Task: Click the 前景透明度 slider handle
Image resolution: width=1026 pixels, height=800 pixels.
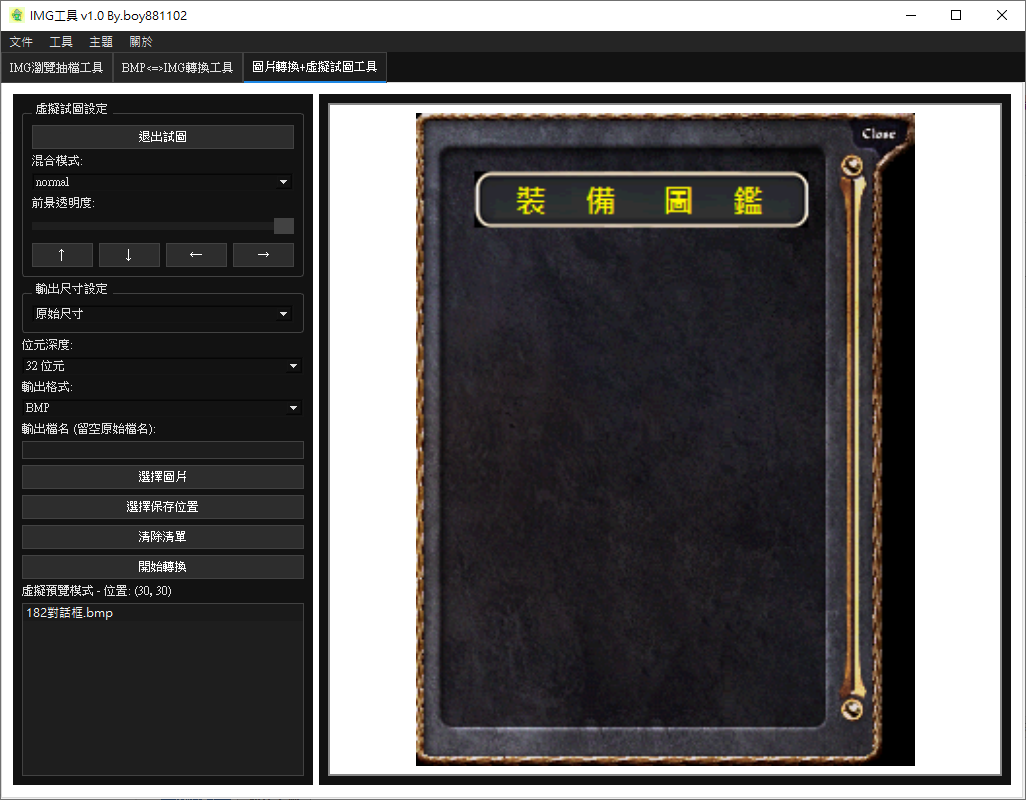Action: pyautogui.click(x=283, y=226)
